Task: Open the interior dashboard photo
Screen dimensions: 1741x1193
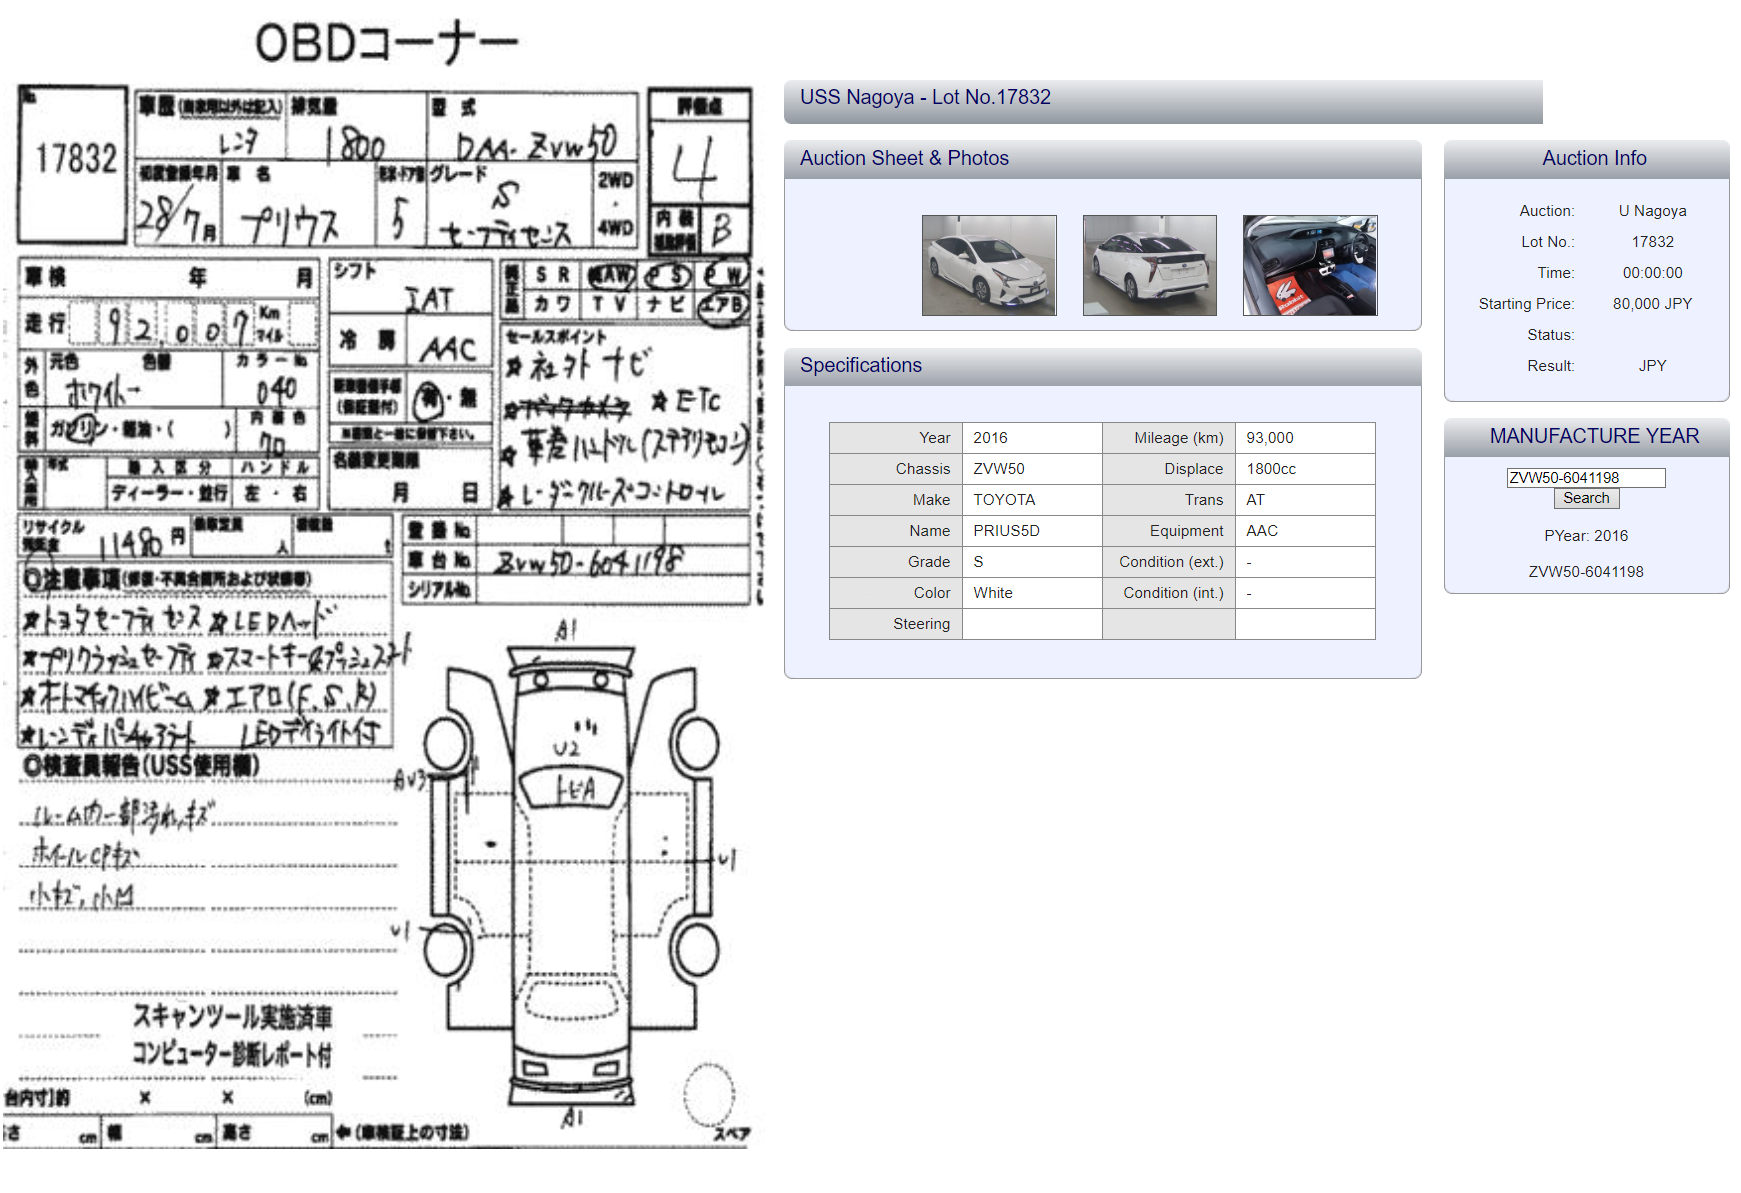Action: (x=1310, y=265)
